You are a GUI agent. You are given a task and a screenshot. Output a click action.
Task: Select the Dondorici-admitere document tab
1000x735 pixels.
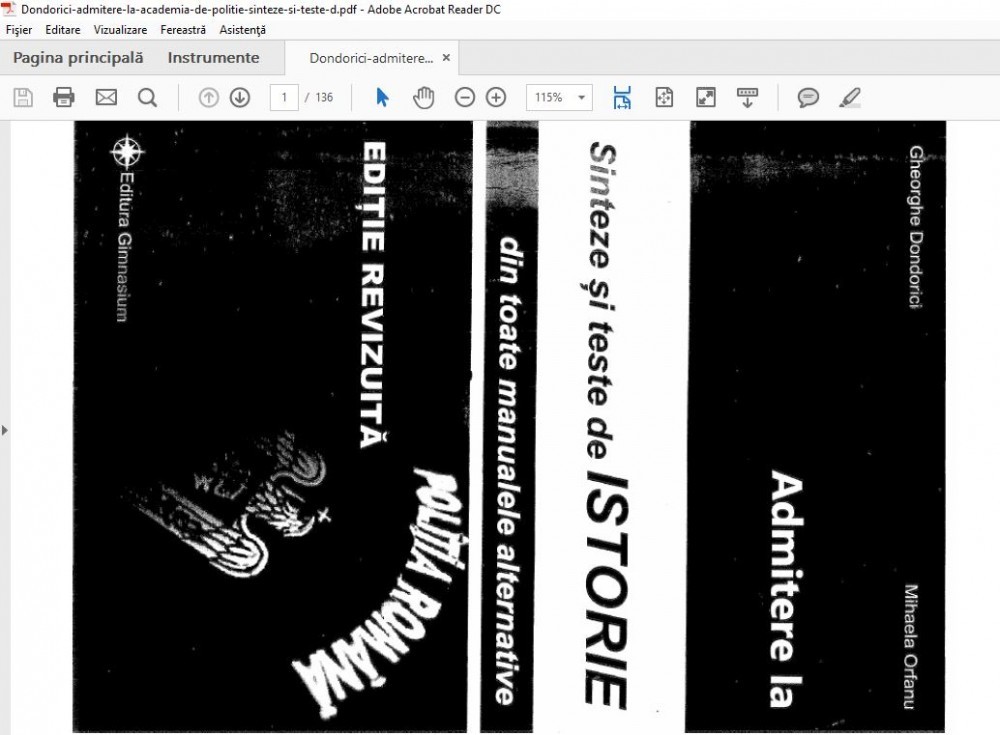click(x=371, y=58)
